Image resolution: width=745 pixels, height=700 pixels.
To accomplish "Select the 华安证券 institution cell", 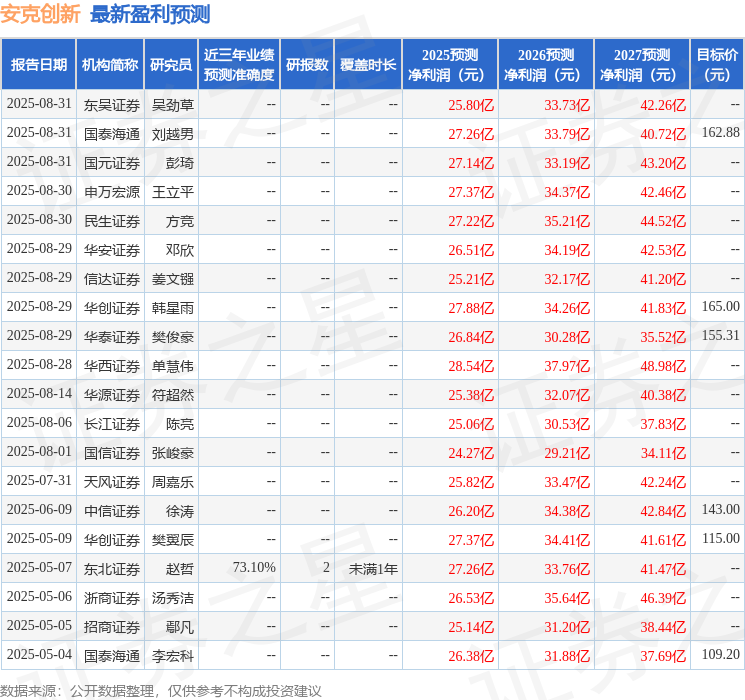I will coord(112,250).
